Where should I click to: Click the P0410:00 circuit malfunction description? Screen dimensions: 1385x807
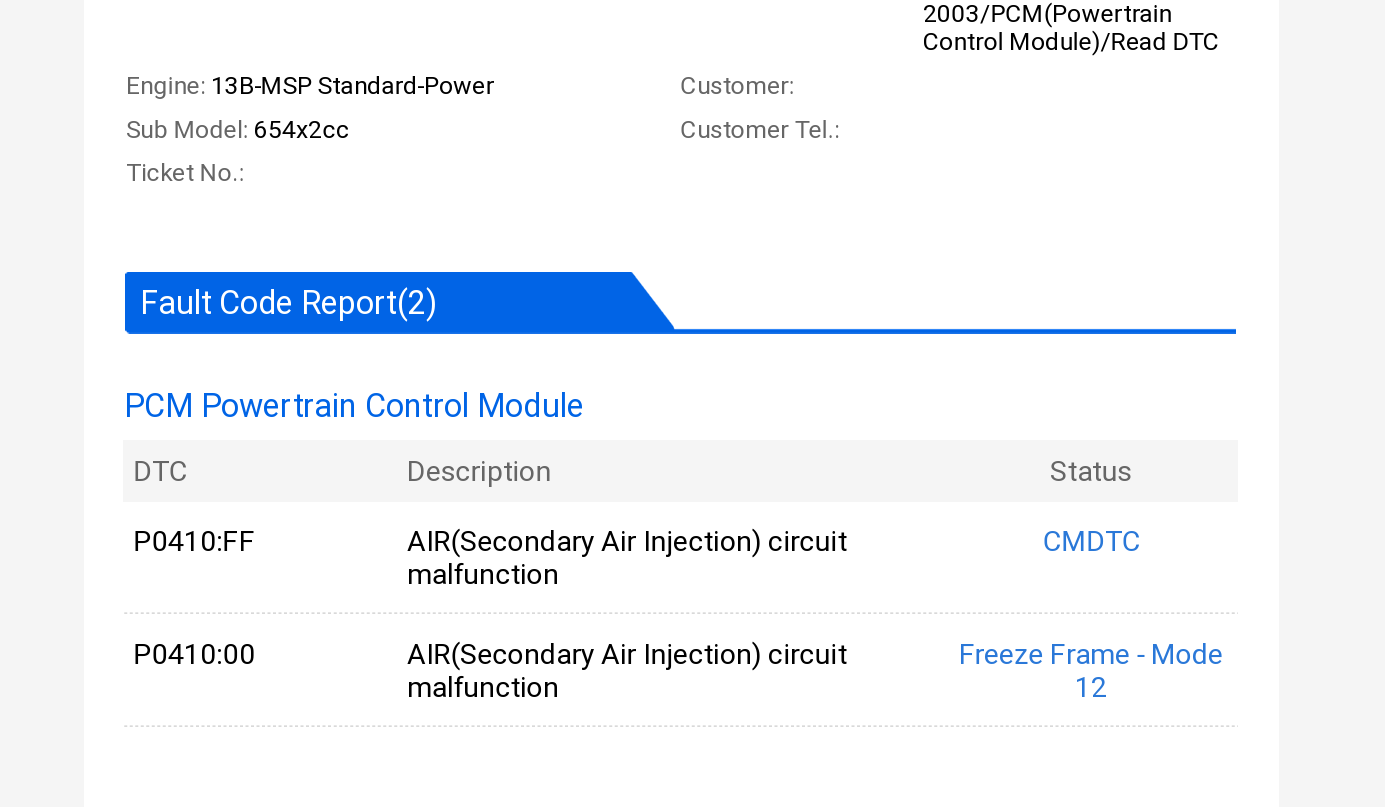[x=626, y=671]
